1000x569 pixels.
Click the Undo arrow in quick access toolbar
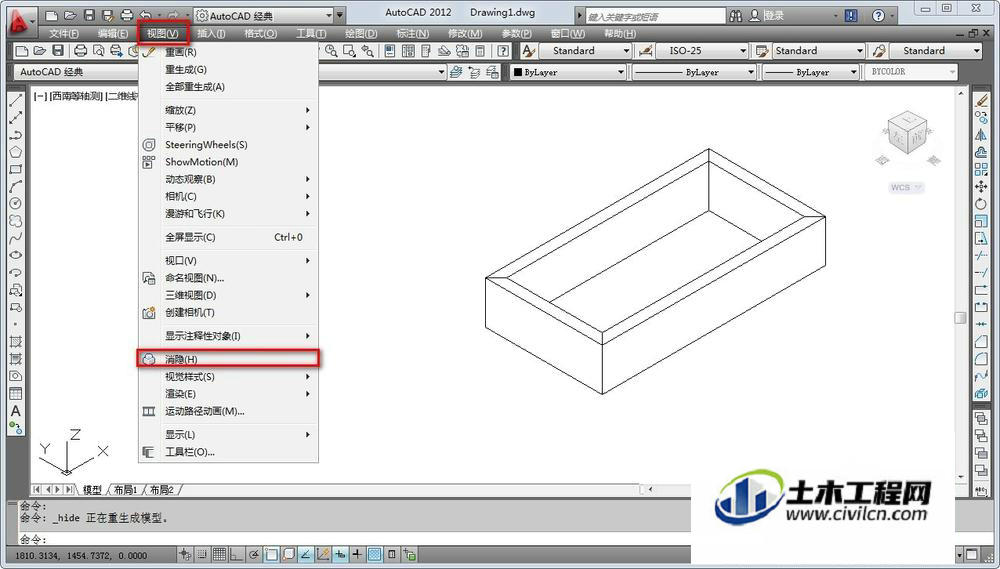click(x=146, y=15)
